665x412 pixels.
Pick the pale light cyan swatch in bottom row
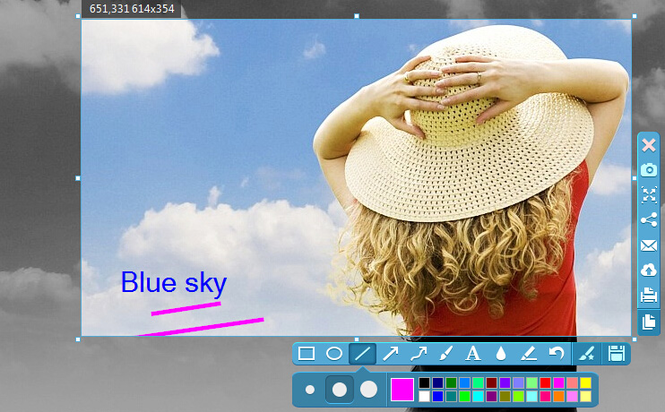532,396
